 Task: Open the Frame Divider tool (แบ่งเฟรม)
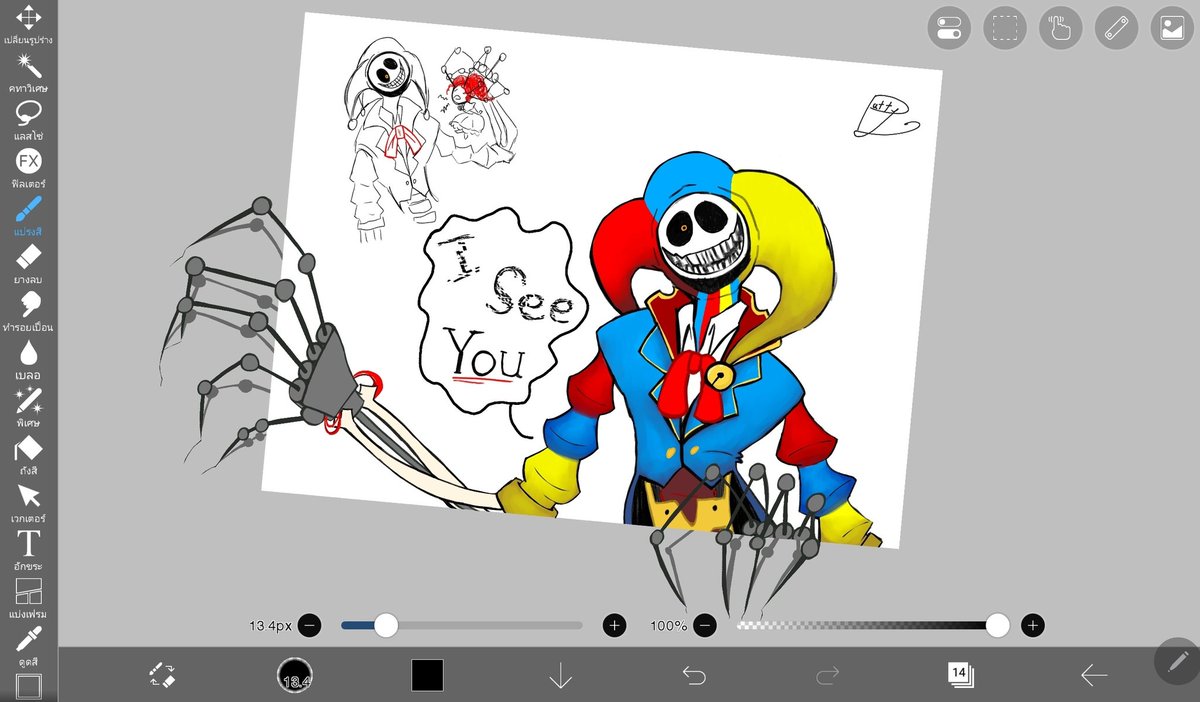click(28, 598)
